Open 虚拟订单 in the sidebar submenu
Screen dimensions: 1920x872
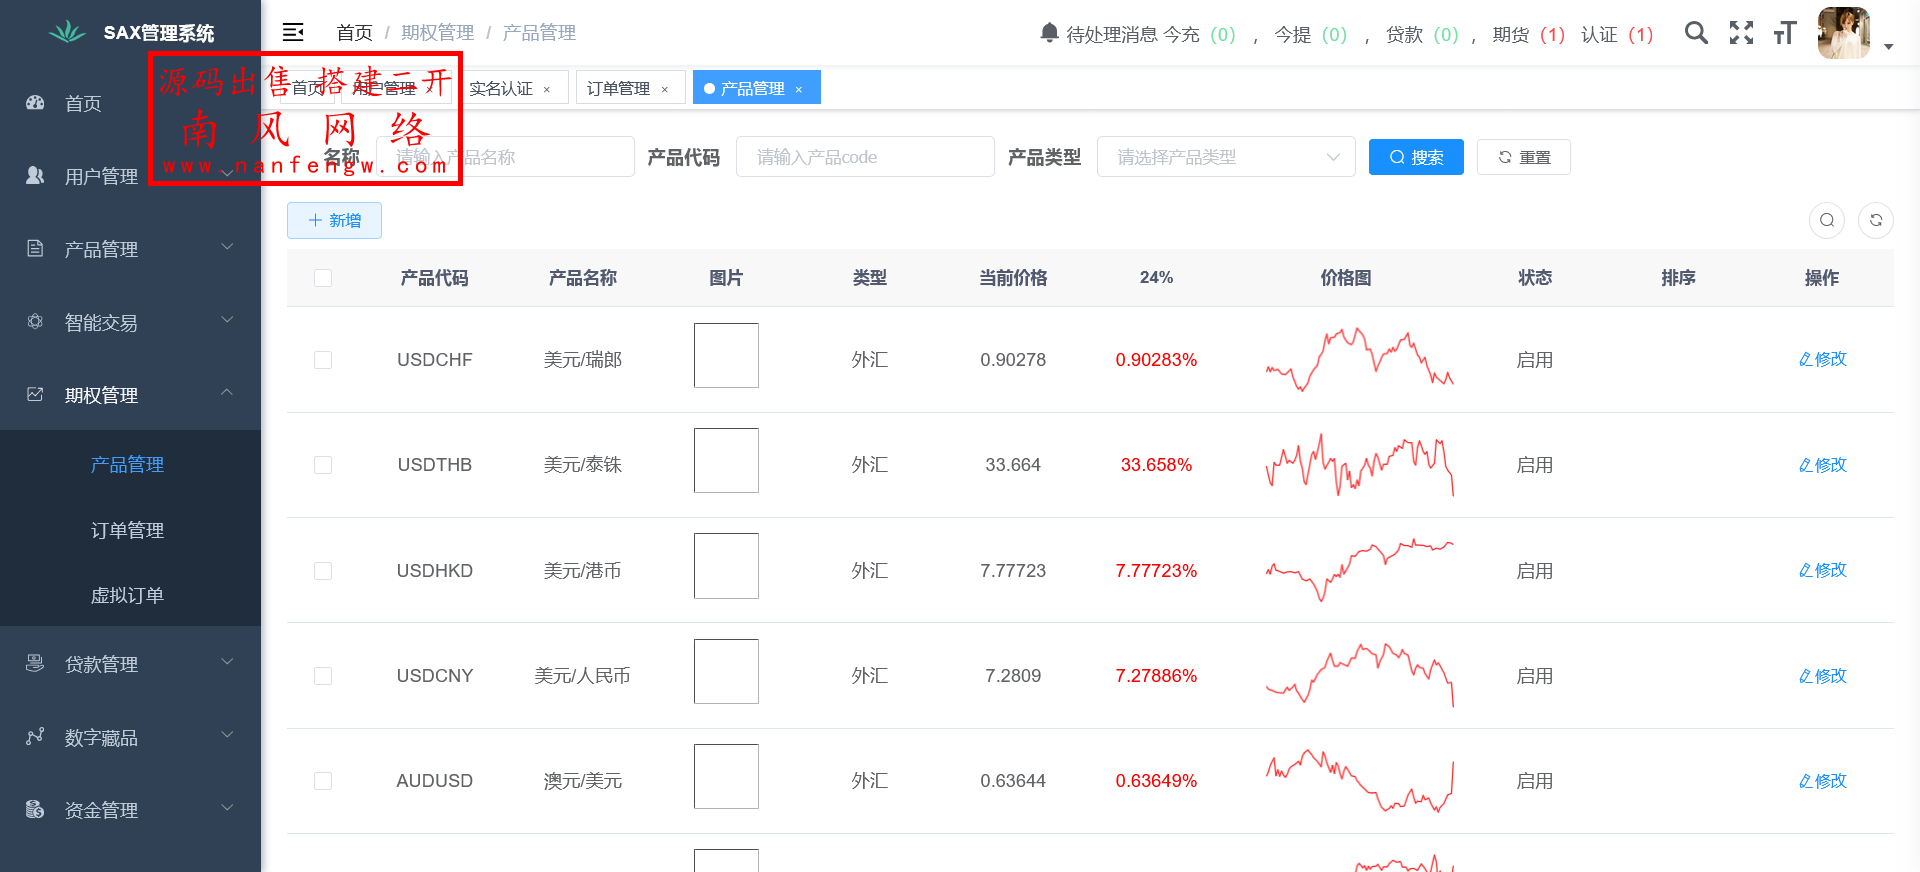(x=127, y=595)
